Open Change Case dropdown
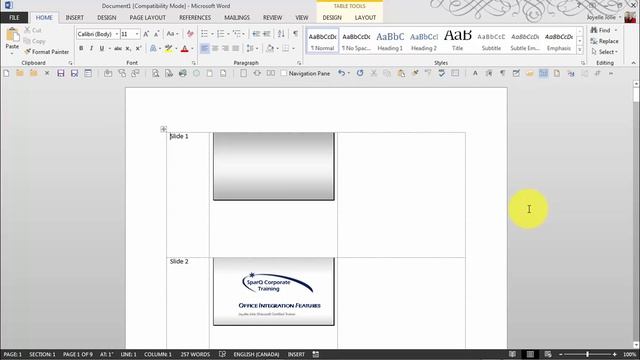Image resolution: width=640 pixels, height=360 pixels. (x=172, y=34)
